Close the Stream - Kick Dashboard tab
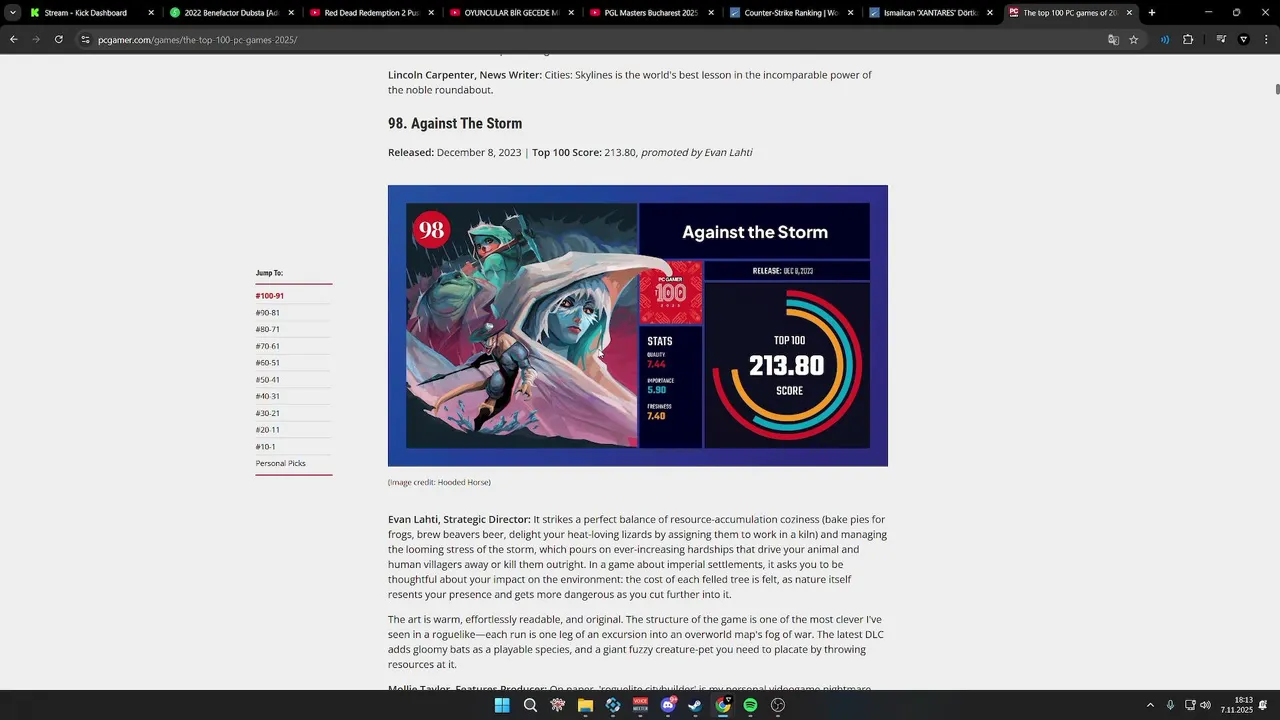This screenshot has height=720, width=1280. tap(151, 13)
